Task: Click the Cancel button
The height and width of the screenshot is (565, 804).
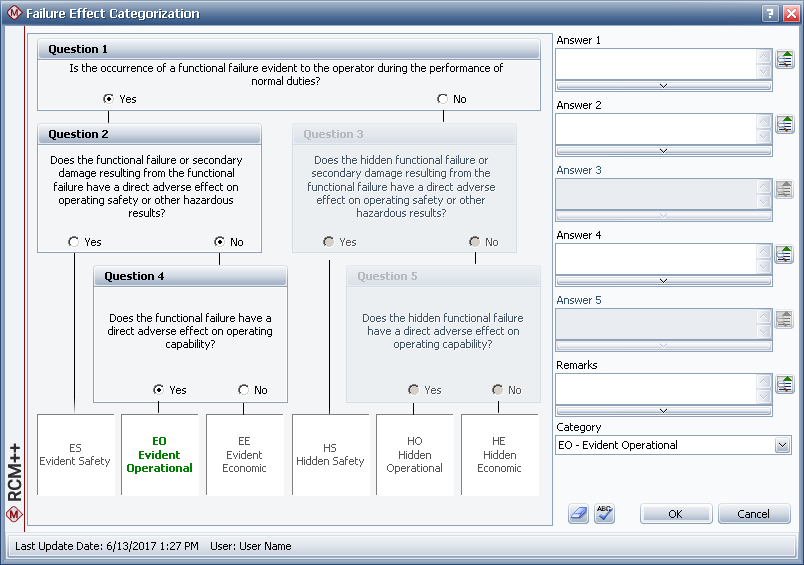Action: click(x=754, y=514)
